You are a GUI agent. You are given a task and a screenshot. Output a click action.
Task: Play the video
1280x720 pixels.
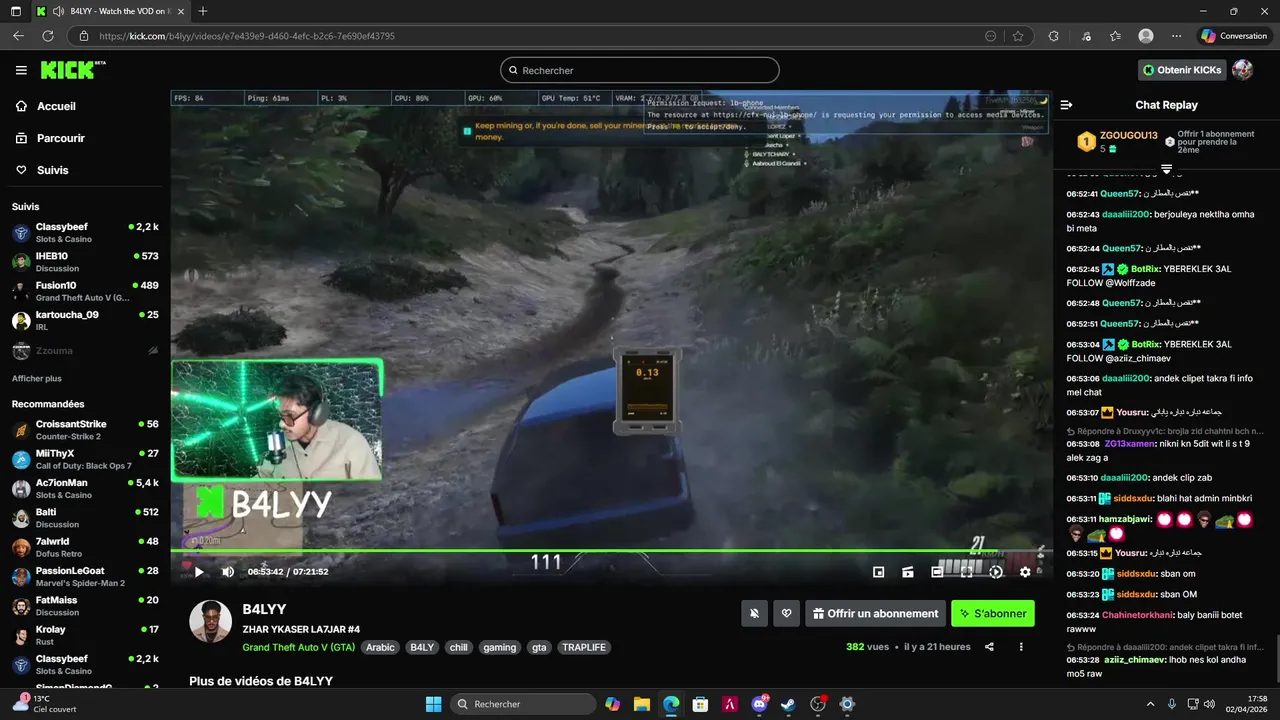198,572
